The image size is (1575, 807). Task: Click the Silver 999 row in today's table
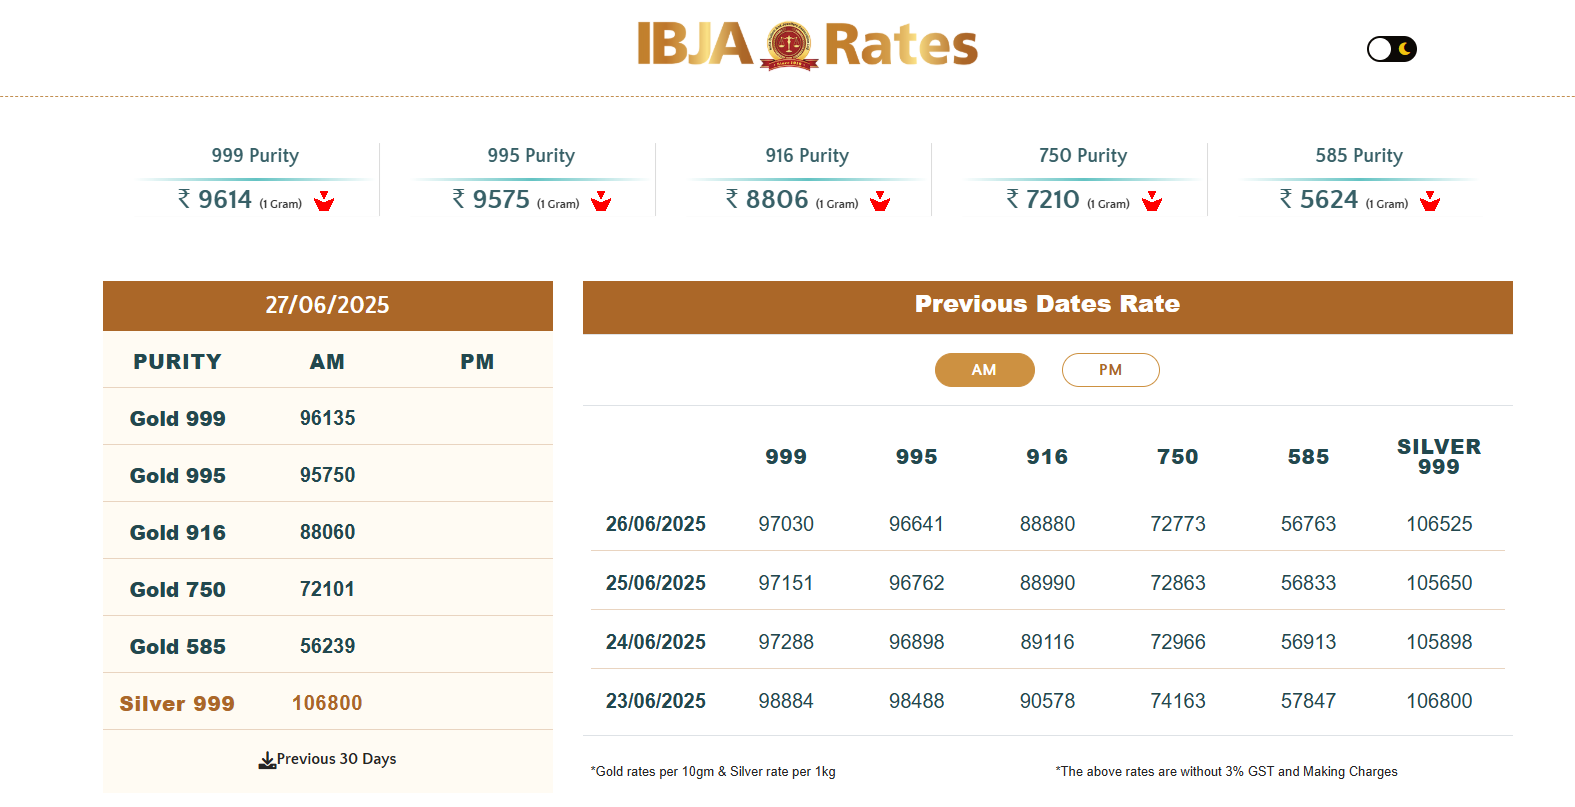(x=328, y=703)
